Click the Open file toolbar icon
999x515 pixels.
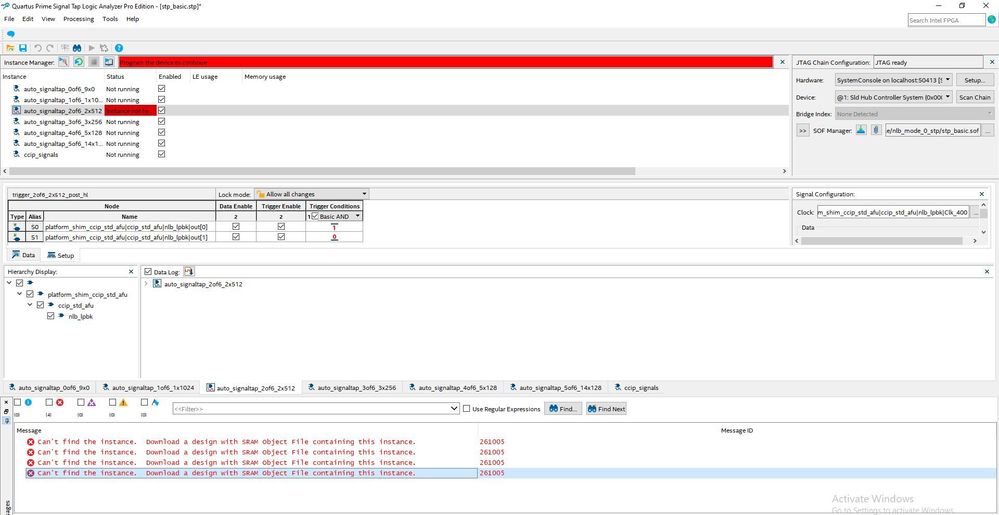10,48
